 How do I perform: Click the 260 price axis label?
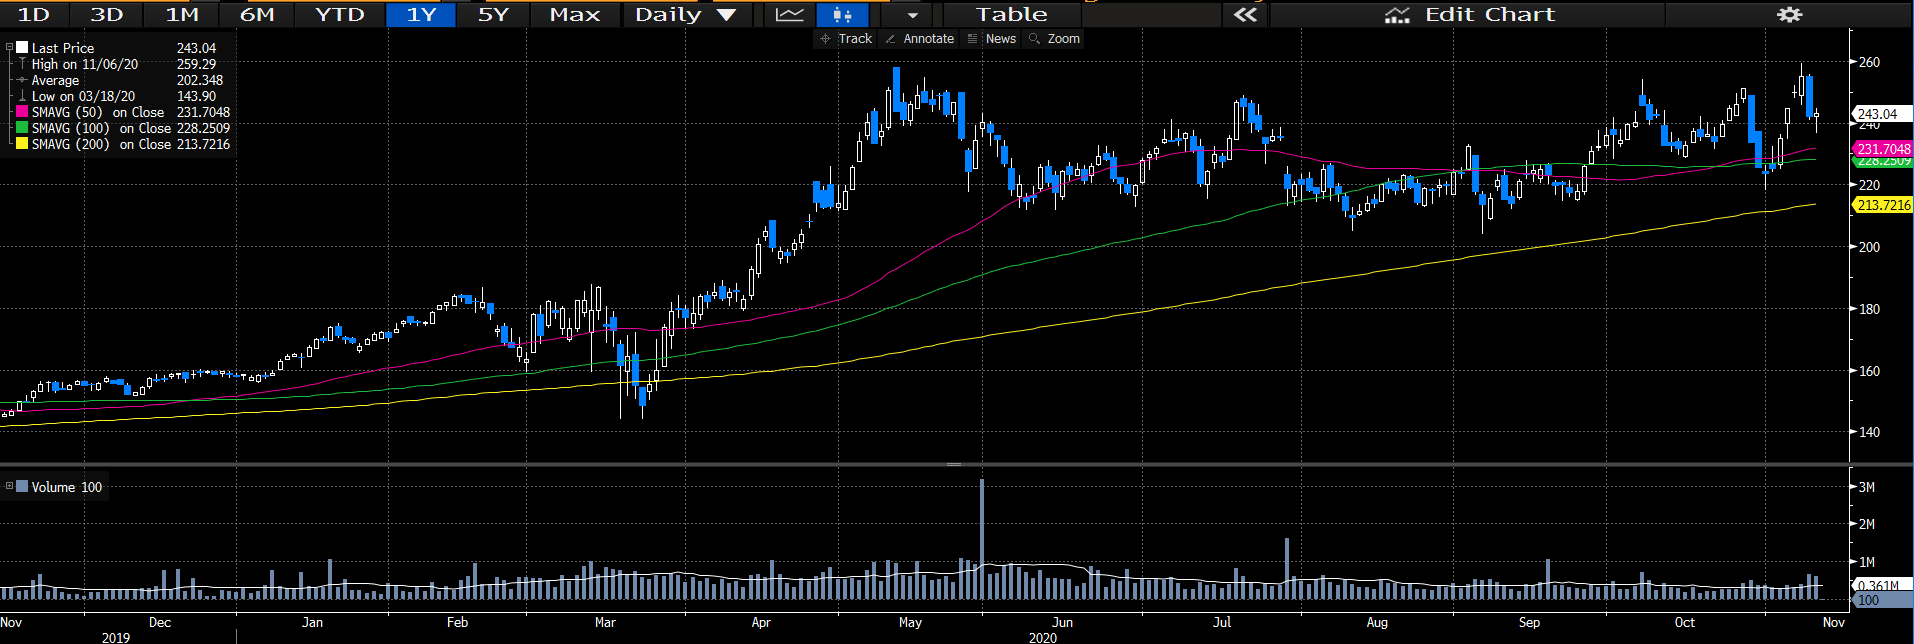click(x=1869, y=62)
